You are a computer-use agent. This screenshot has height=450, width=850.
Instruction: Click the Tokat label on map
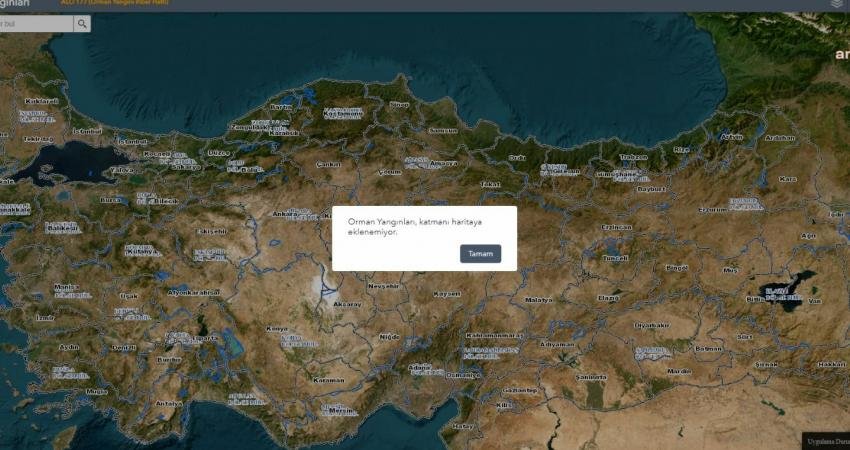click(490, 184)
